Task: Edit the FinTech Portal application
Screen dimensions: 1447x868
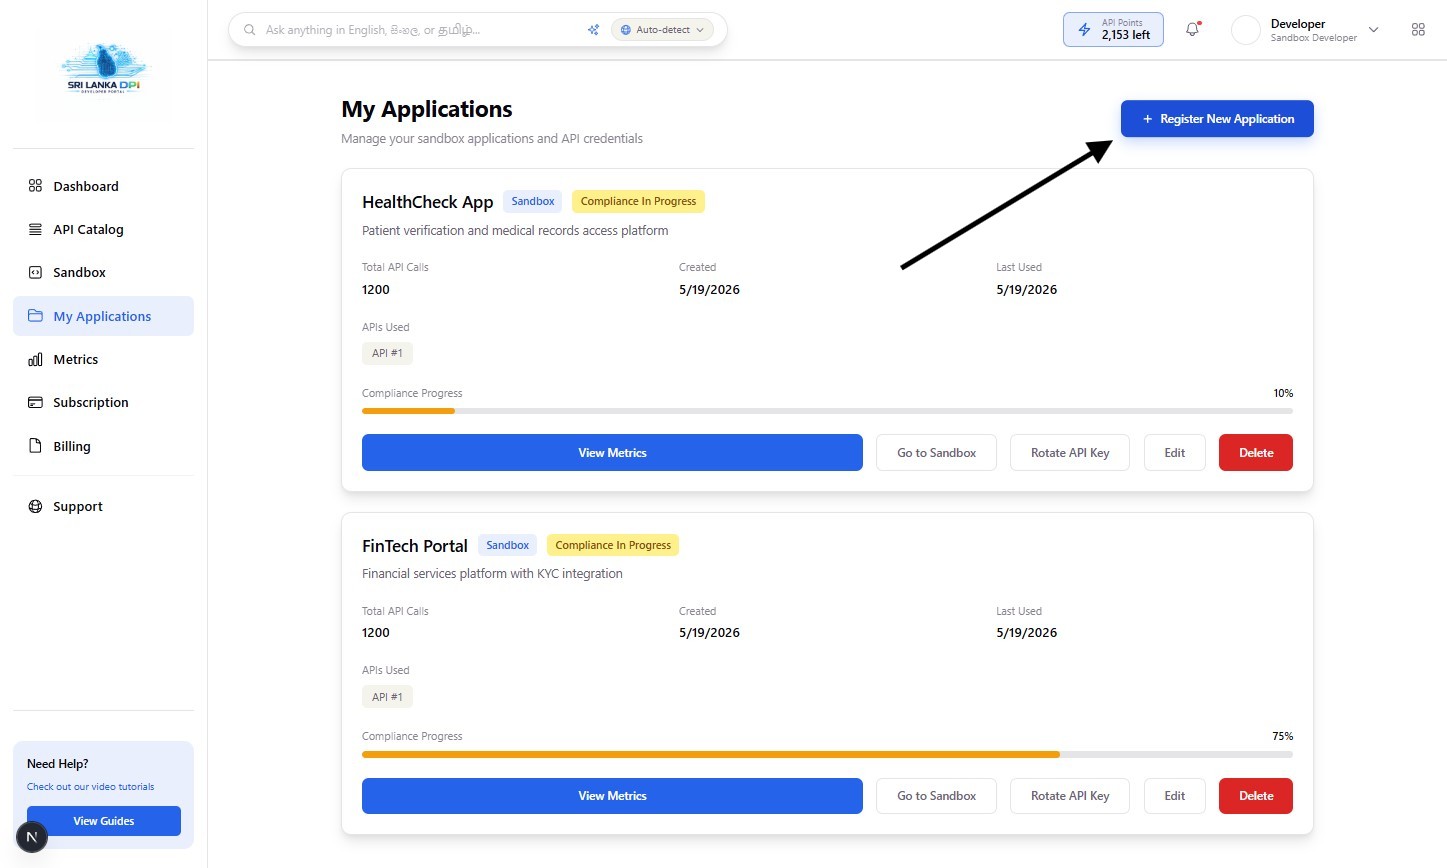Action: pyautogui.click(x=1175, y=796)
